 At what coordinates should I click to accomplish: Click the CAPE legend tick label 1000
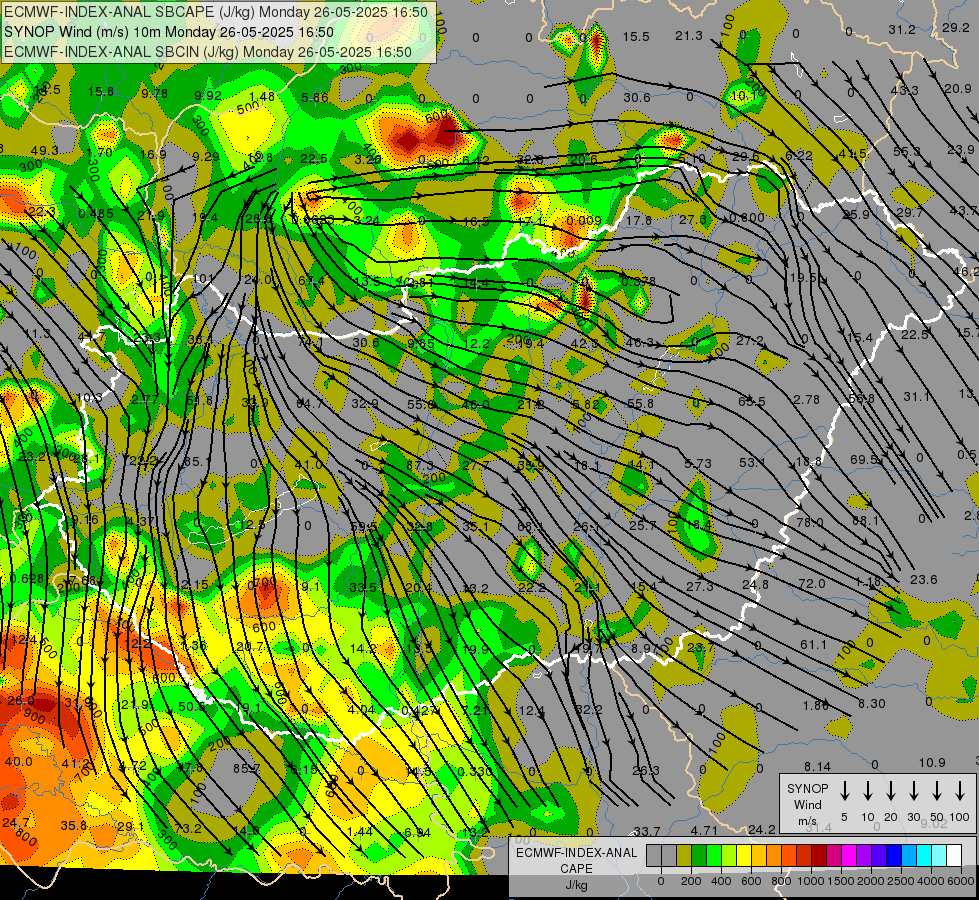click(811, 881)
